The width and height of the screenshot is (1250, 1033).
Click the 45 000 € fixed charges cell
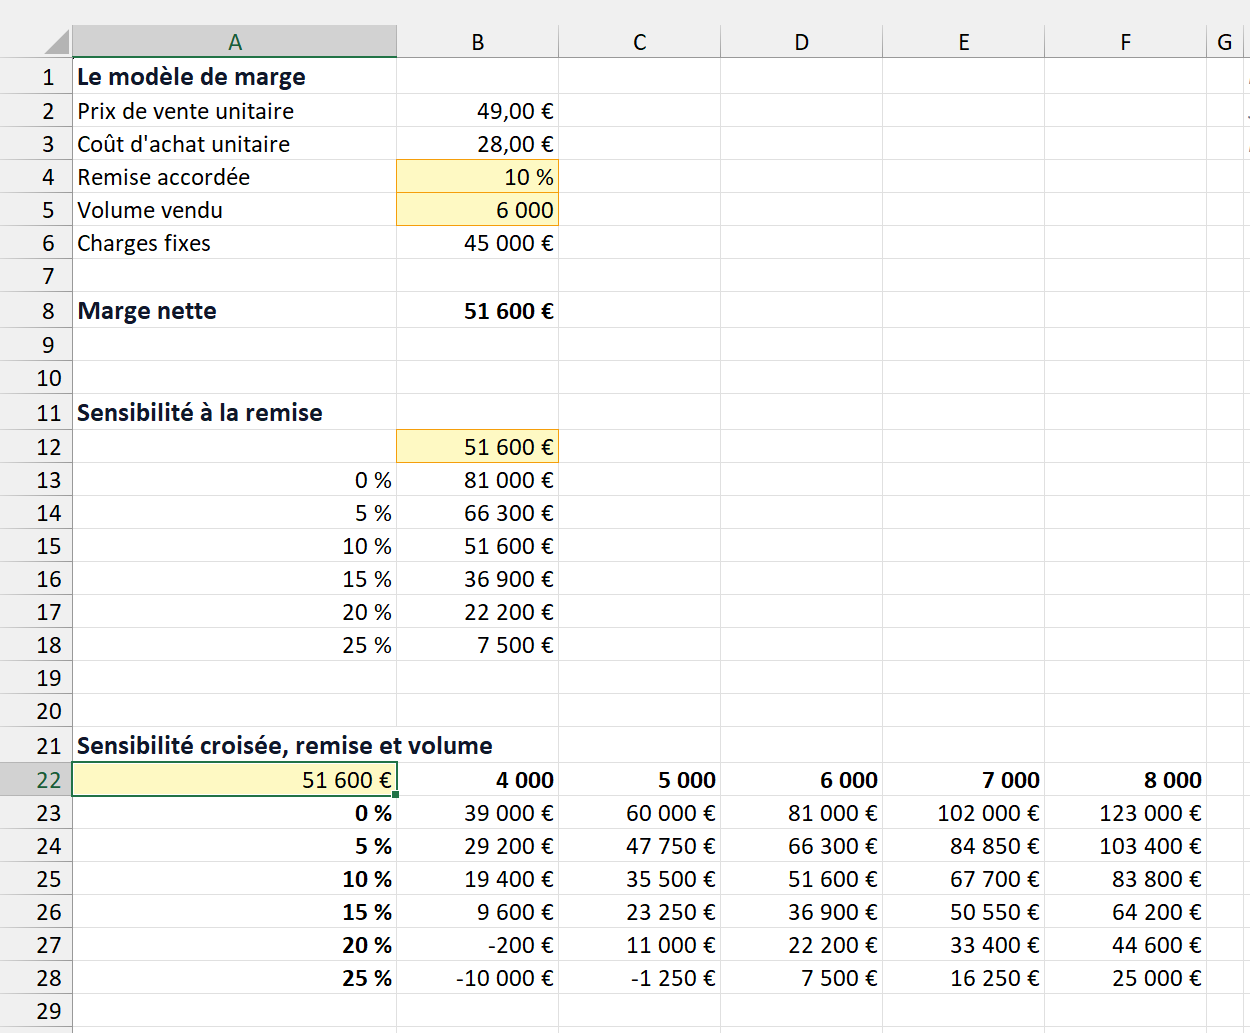tap(478, 243)
